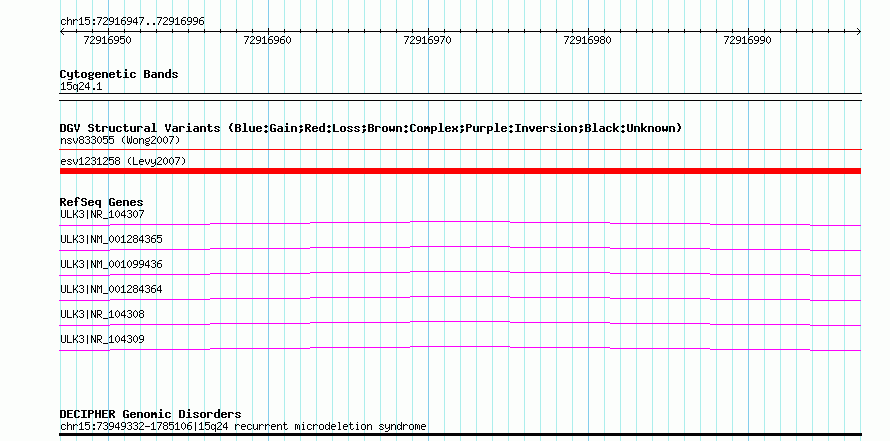
Task: Open transcript ULK3|NM_001284365
Action: point(111,240)
